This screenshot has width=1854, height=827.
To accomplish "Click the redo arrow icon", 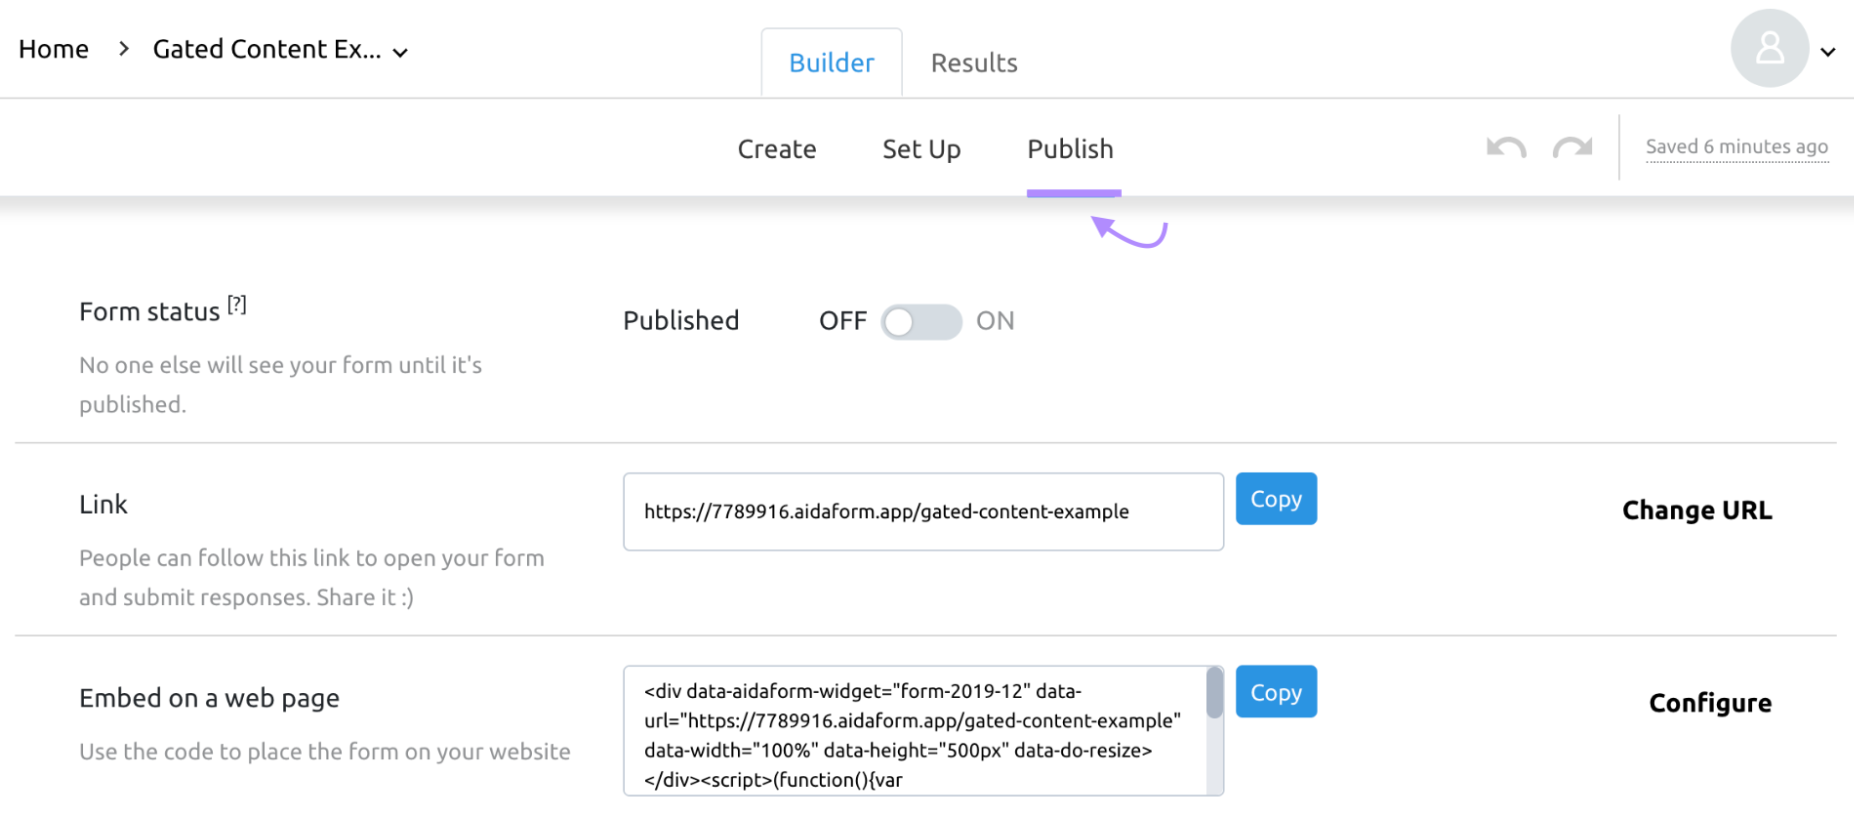I will point(1572,148).
